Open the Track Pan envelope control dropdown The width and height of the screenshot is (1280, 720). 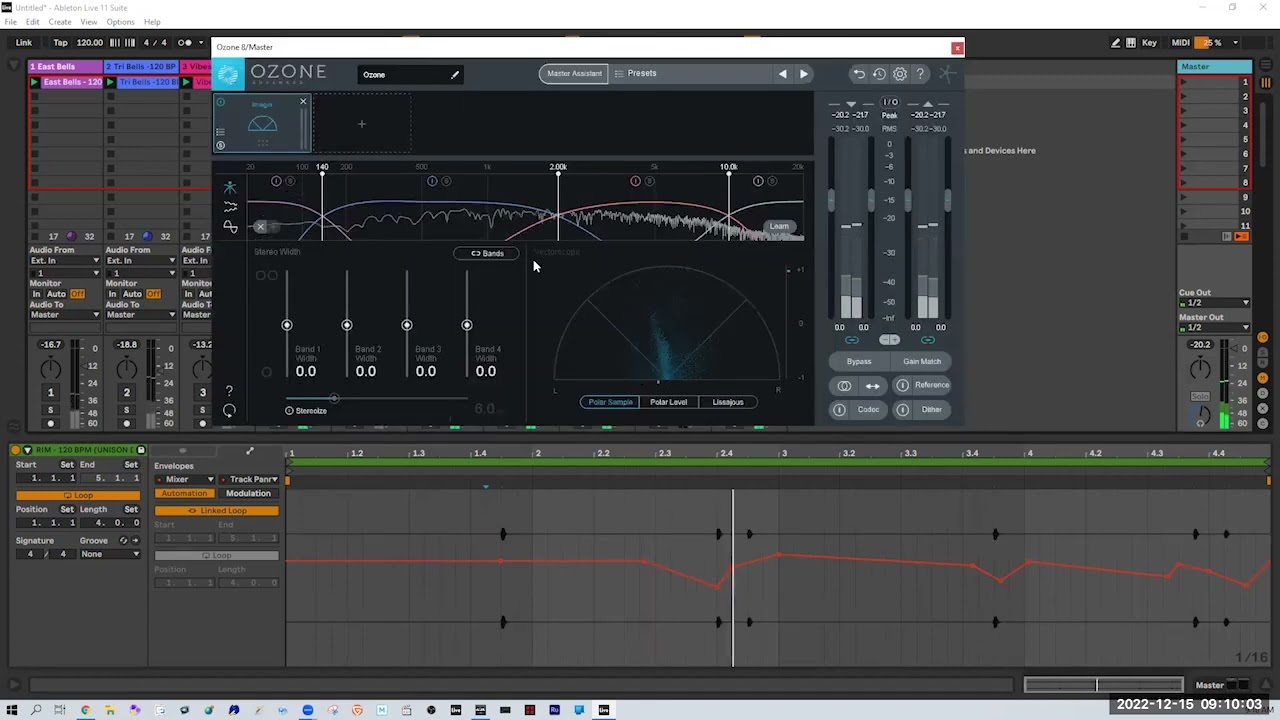coord(248,479)
